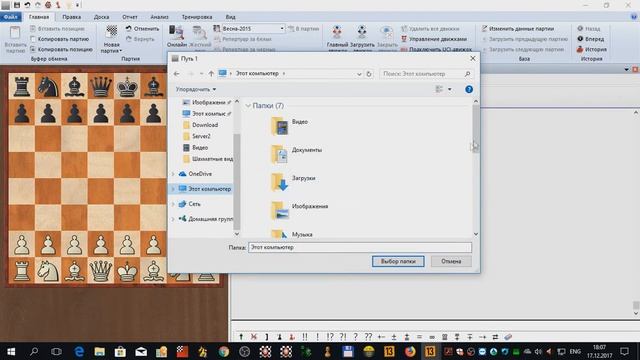Click the blue help icon in the dialog
Viewport: 640px width, 360px height.
click(x=469, y=89)
